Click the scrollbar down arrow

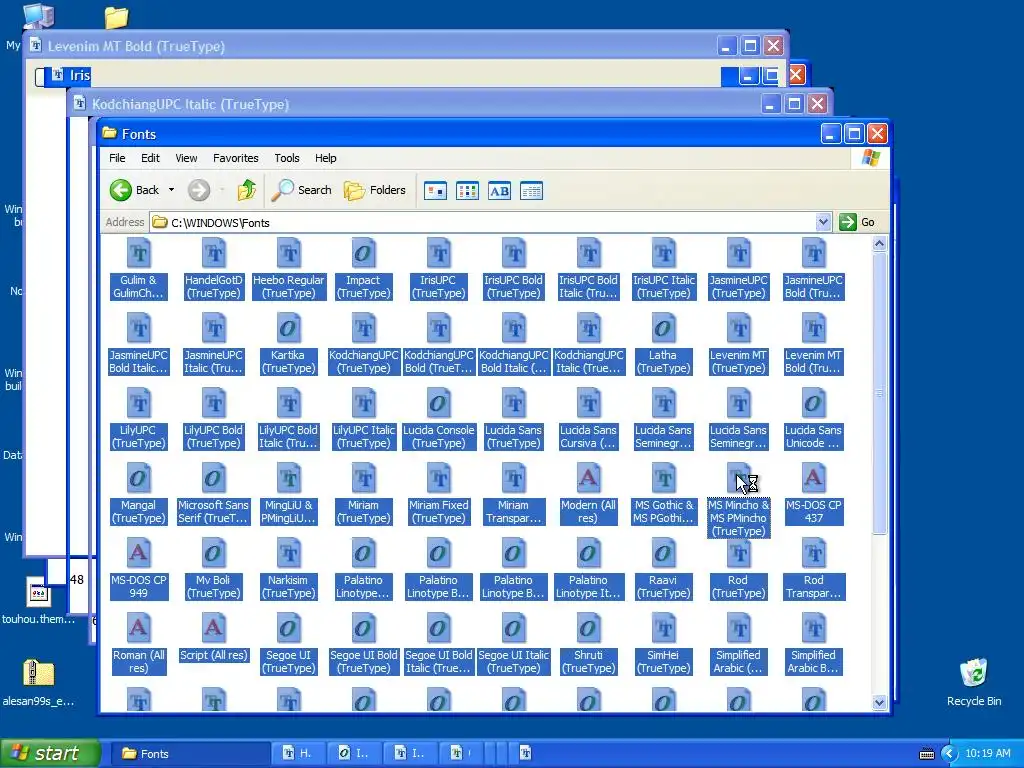click(x=879, y=703)
